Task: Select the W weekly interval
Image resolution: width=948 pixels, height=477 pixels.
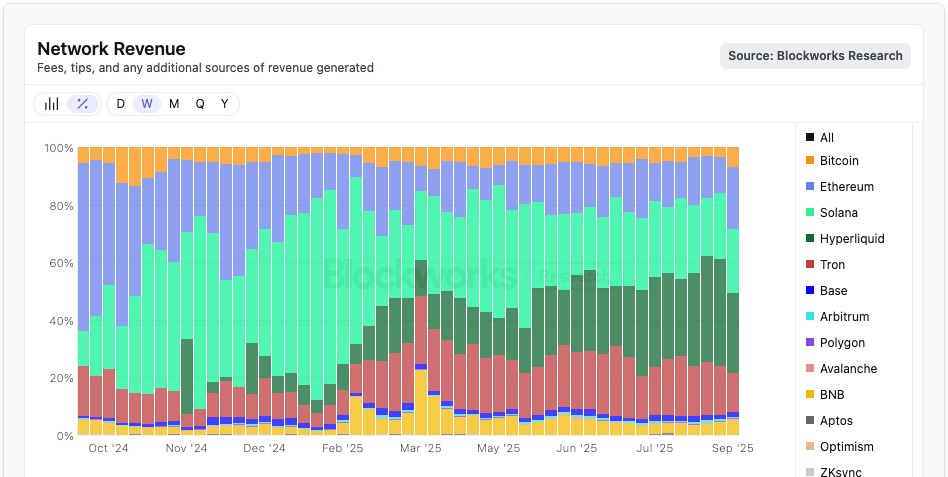Action: pos(147,104)
